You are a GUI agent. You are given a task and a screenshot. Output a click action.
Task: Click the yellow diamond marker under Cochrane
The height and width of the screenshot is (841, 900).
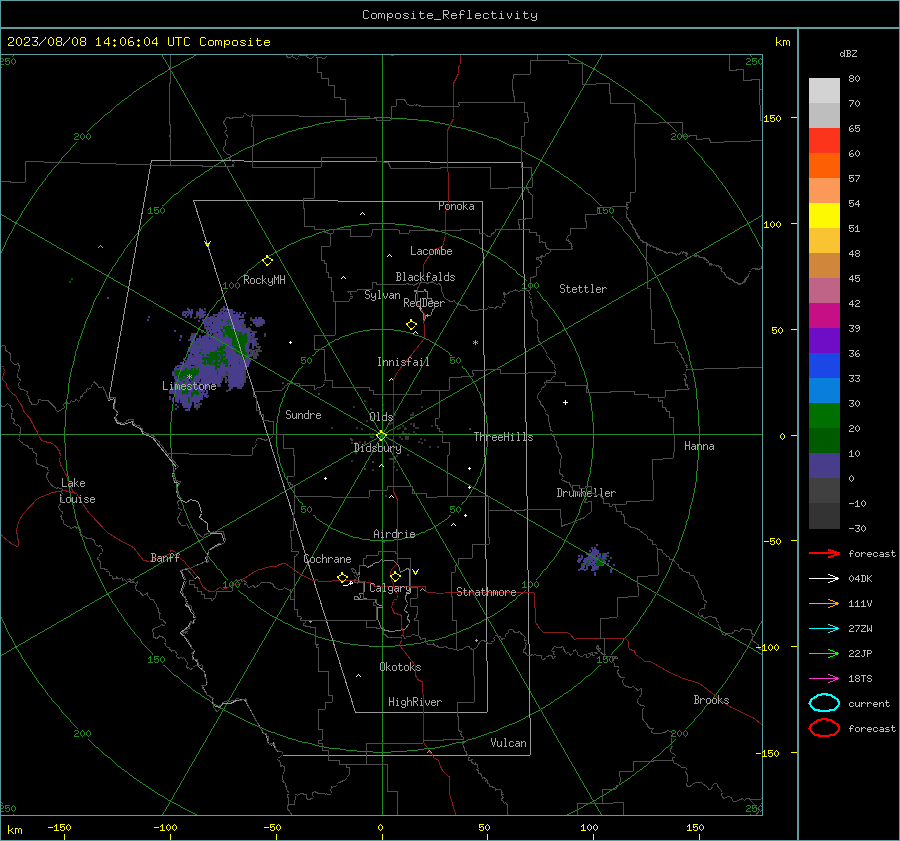pos(342,578)
